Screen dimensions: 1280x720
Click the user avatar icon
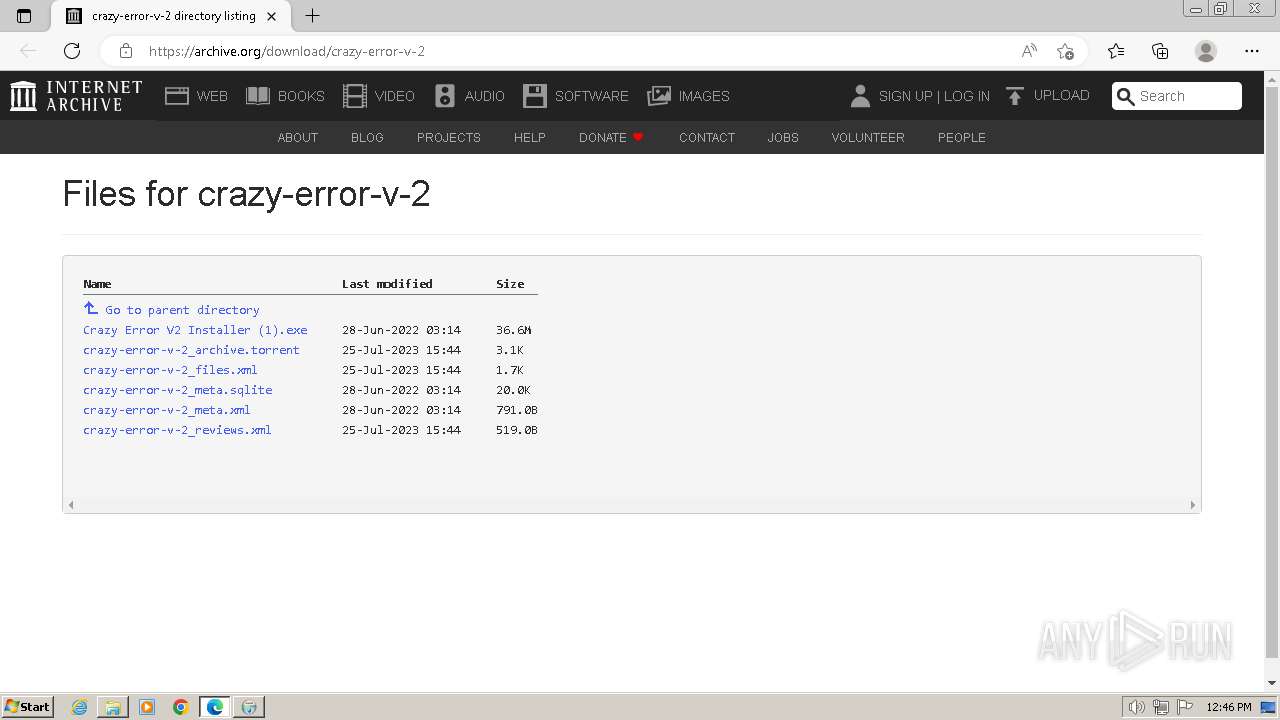click(860, 96)
